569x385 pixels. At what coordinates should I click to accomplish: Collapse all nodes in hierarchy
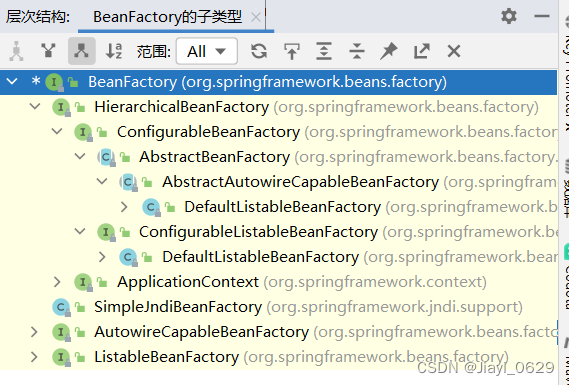[x=357, y=51]
